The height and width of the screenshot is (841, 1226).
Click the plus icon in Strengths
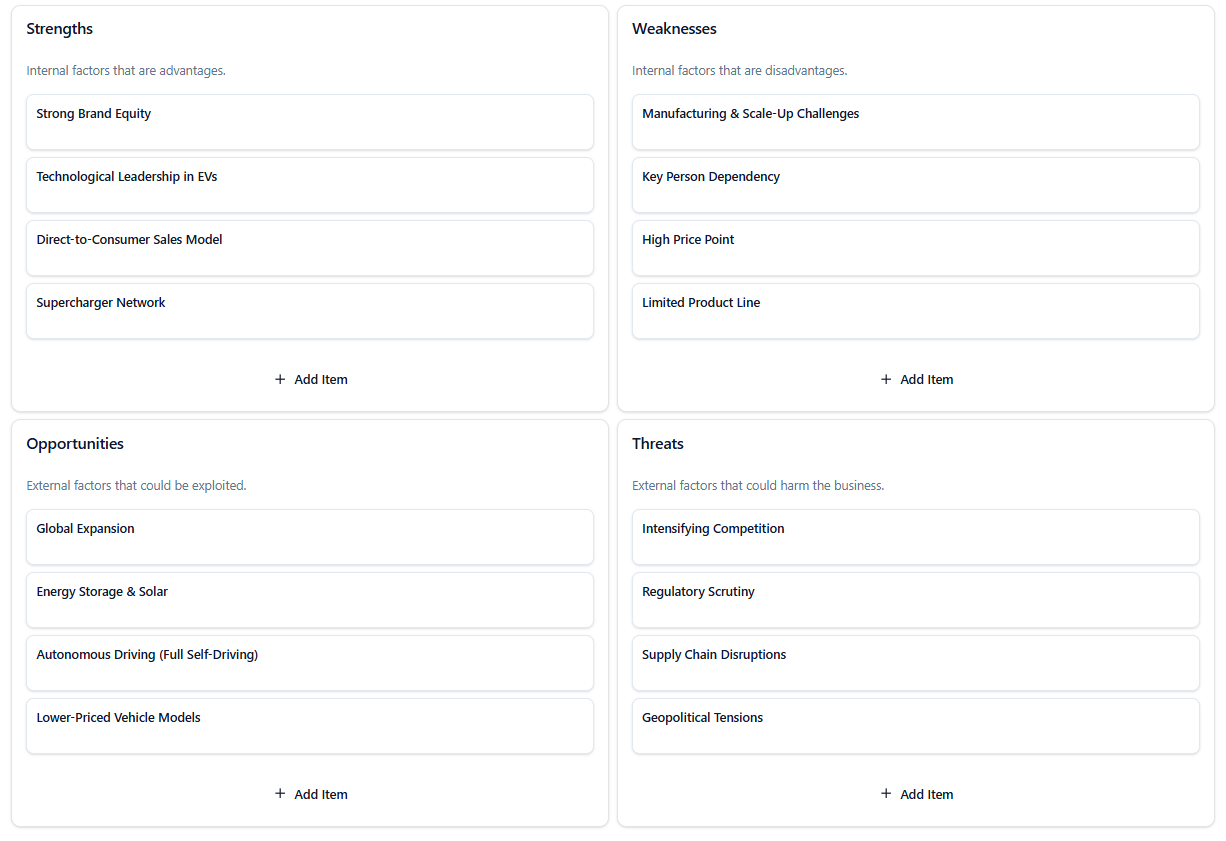point(280,380)
